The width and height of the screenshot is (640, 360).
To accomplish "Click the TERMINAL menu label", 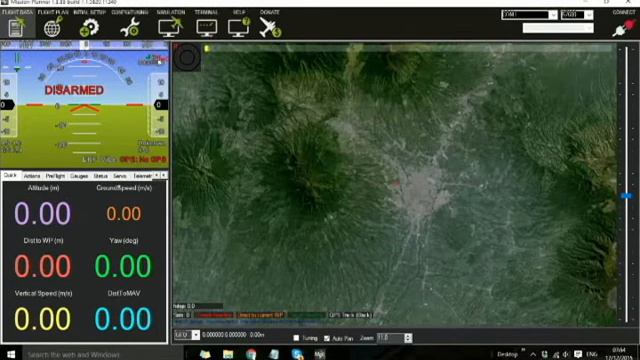I will (x=206, y=12).
